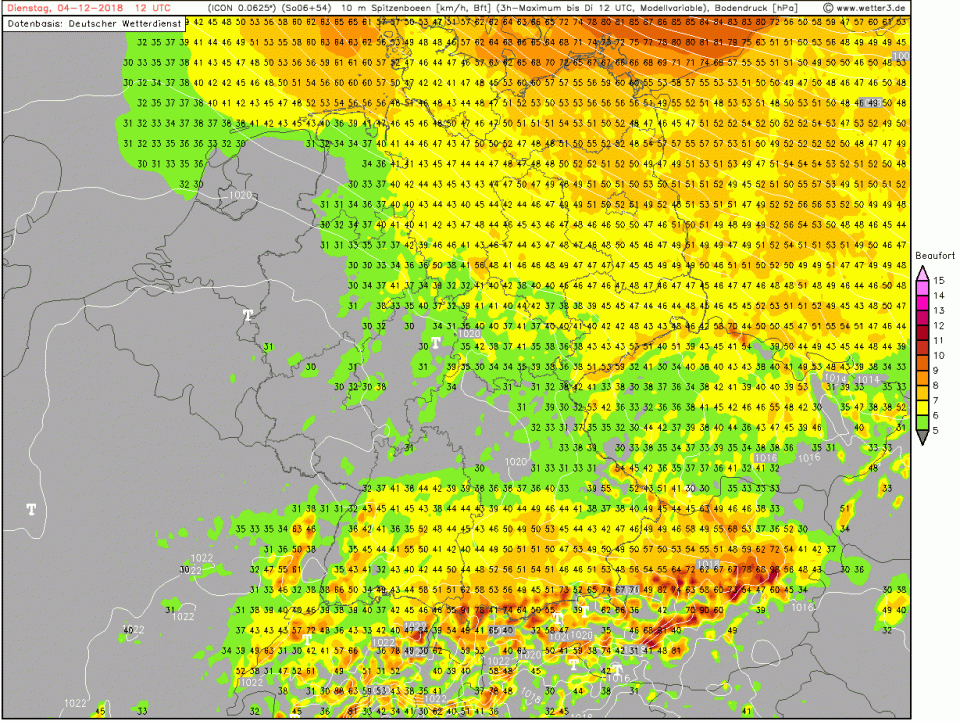Click the large white T marker over Belgium
The height and width of the screenshot is (721, 960).
tap(248, 315)
